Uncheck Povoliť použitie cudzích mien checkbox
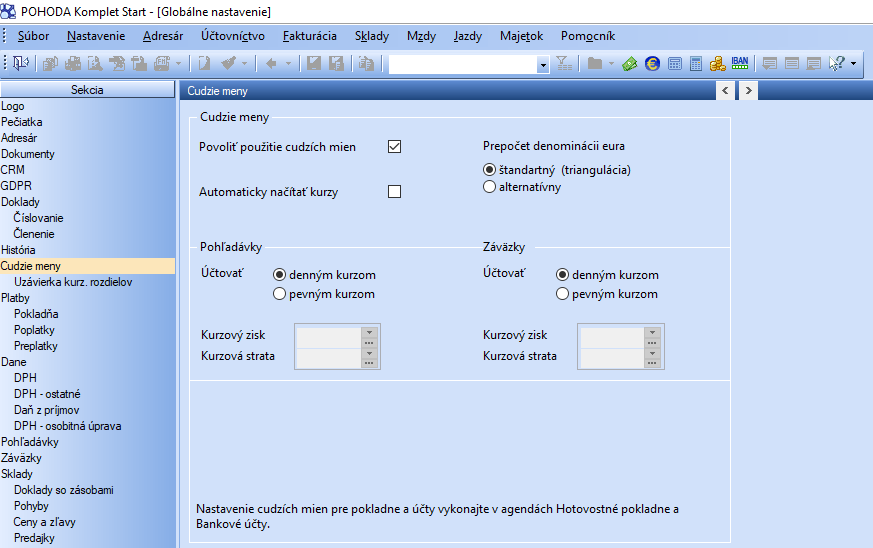 coord(394,146)
